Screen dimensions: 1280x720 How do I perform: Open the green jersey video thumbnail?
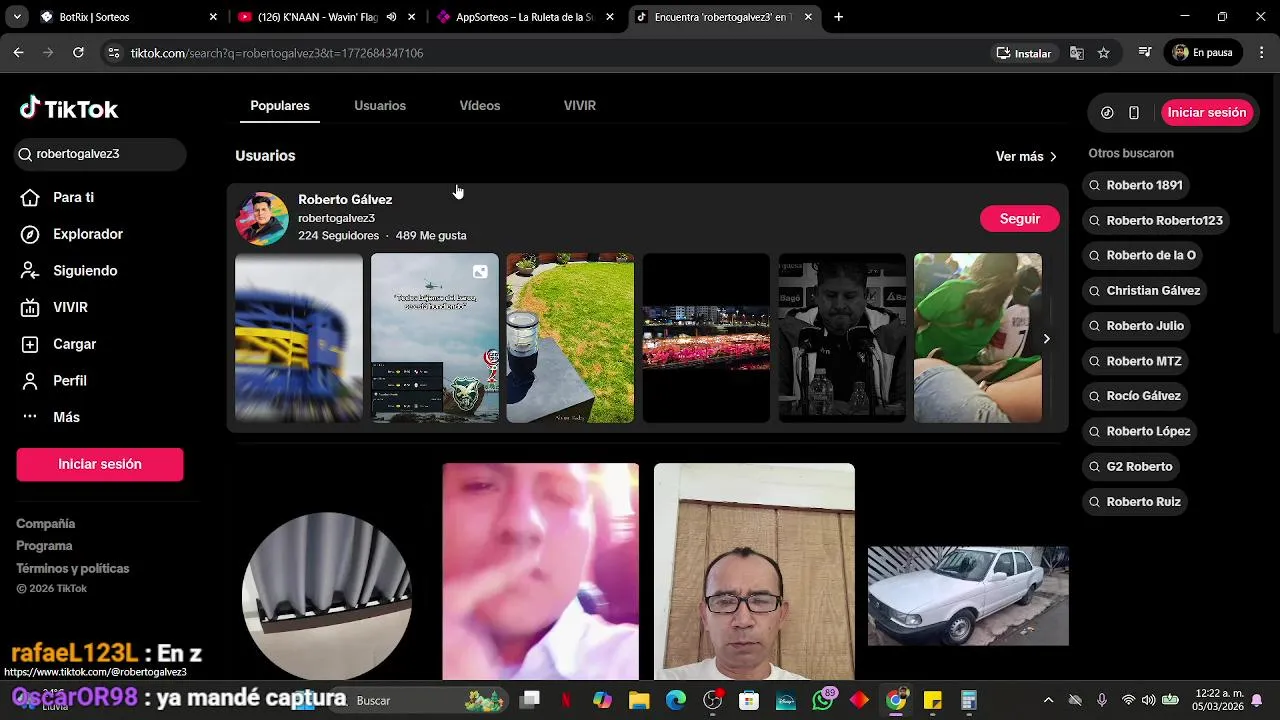click(x=978, y=338)
